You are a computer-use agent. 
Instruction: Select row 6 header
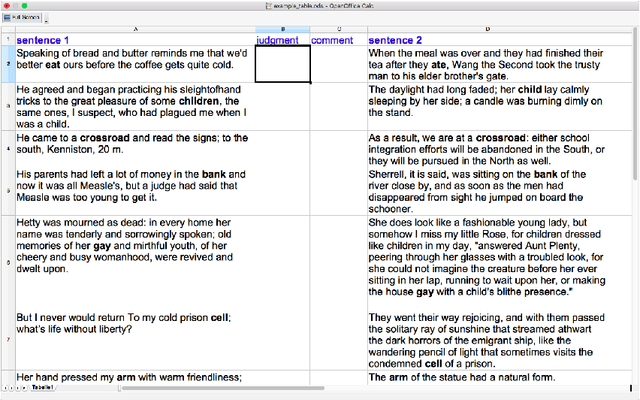click(x=8, y=263)
